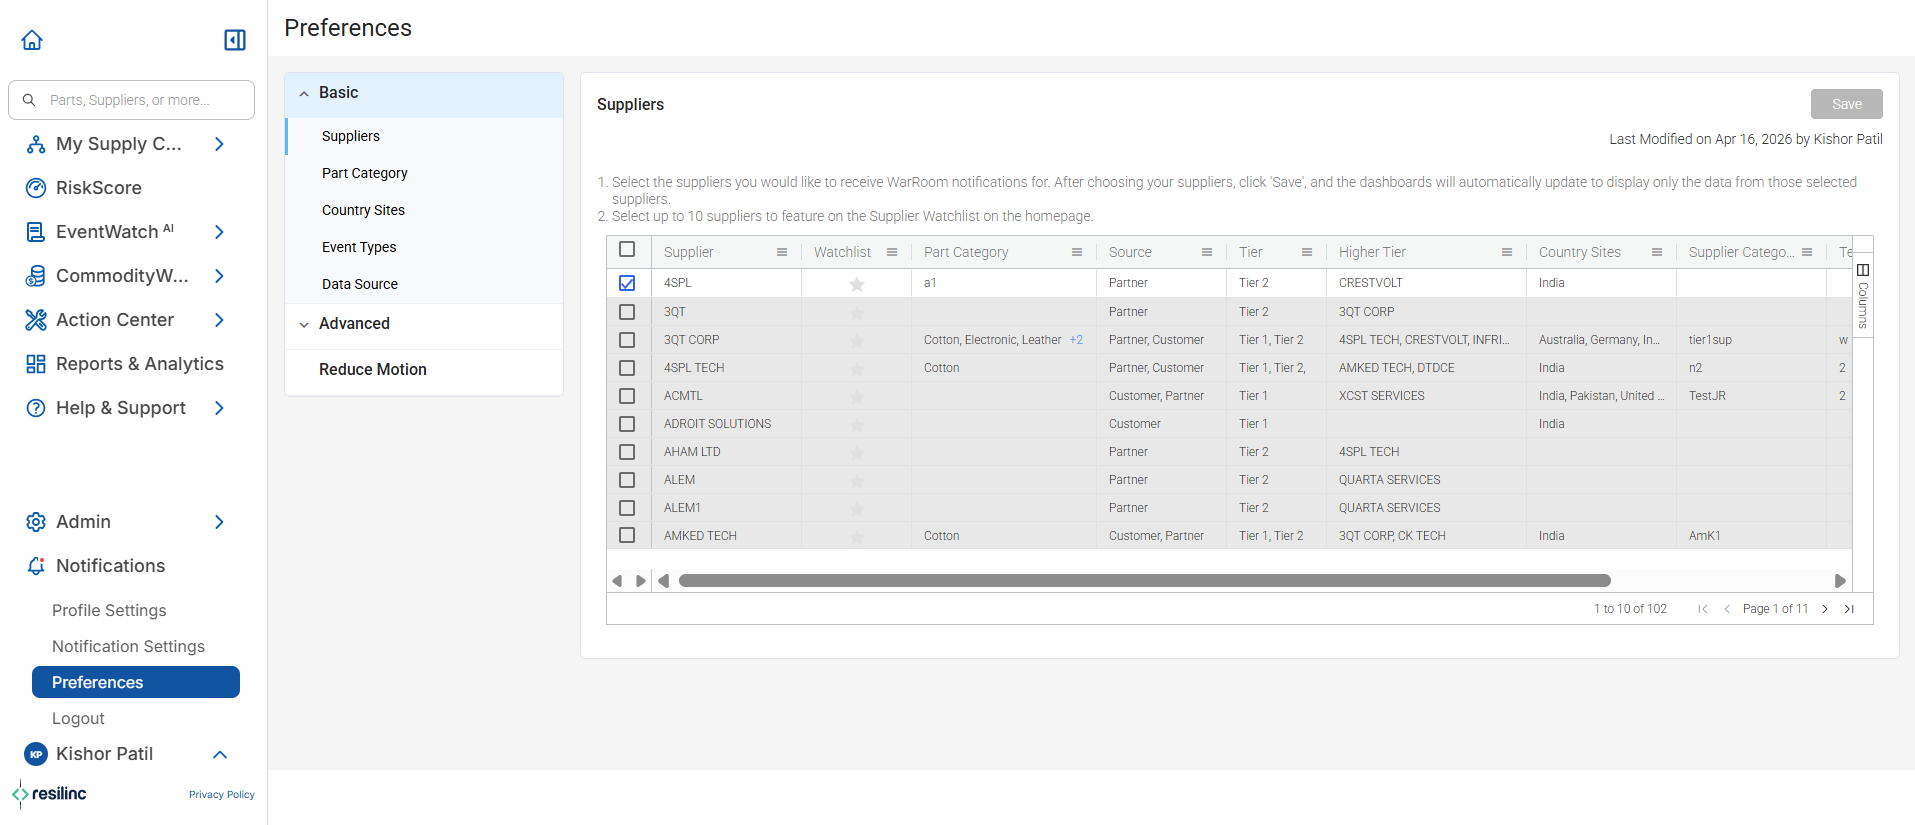Click the Notifications bell icon
Image resolution: width=1915 pixels, height=825 pixels.
(x=36, y=566)
